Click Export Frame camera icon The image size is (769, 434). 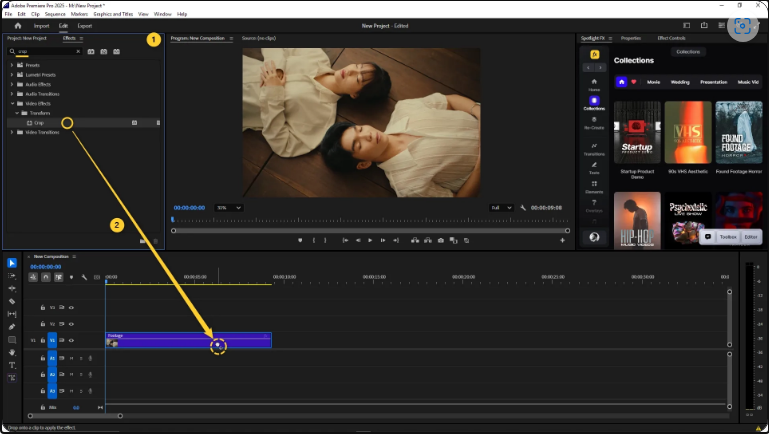point(440,240)
